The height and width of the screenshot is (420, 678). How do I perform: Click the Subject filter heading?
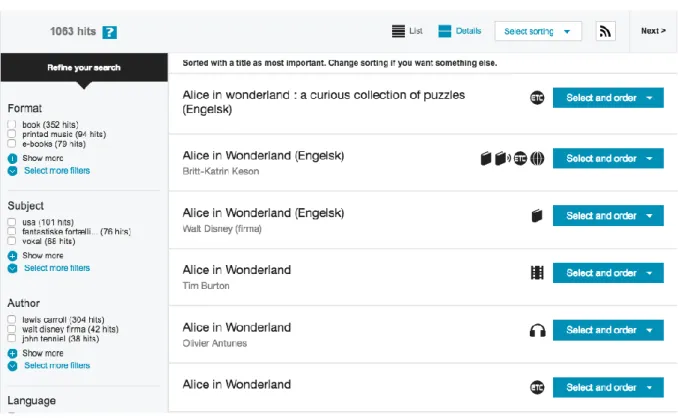point(26,206)
